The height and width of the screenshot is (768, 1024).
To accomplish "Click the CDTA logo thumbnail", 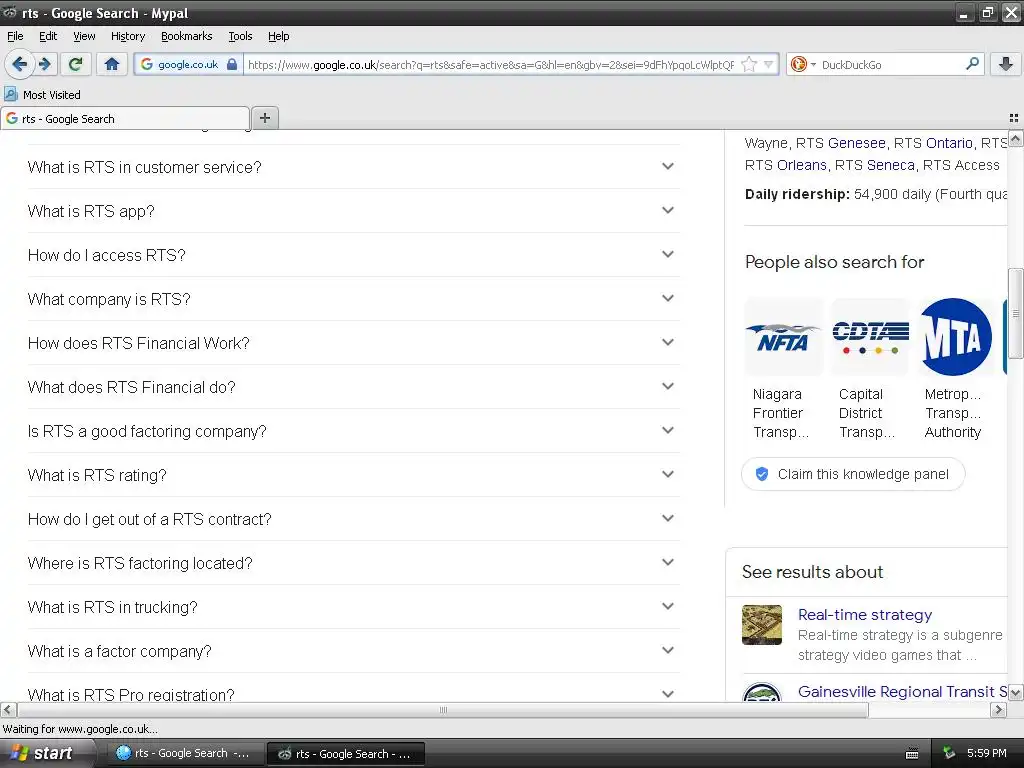I will [x=870, y=337].
